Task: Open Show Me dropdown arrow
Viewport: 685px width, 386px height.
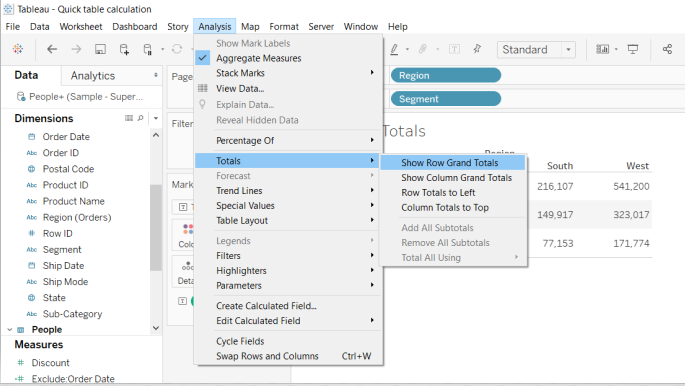Action: (x=616, y=49)
